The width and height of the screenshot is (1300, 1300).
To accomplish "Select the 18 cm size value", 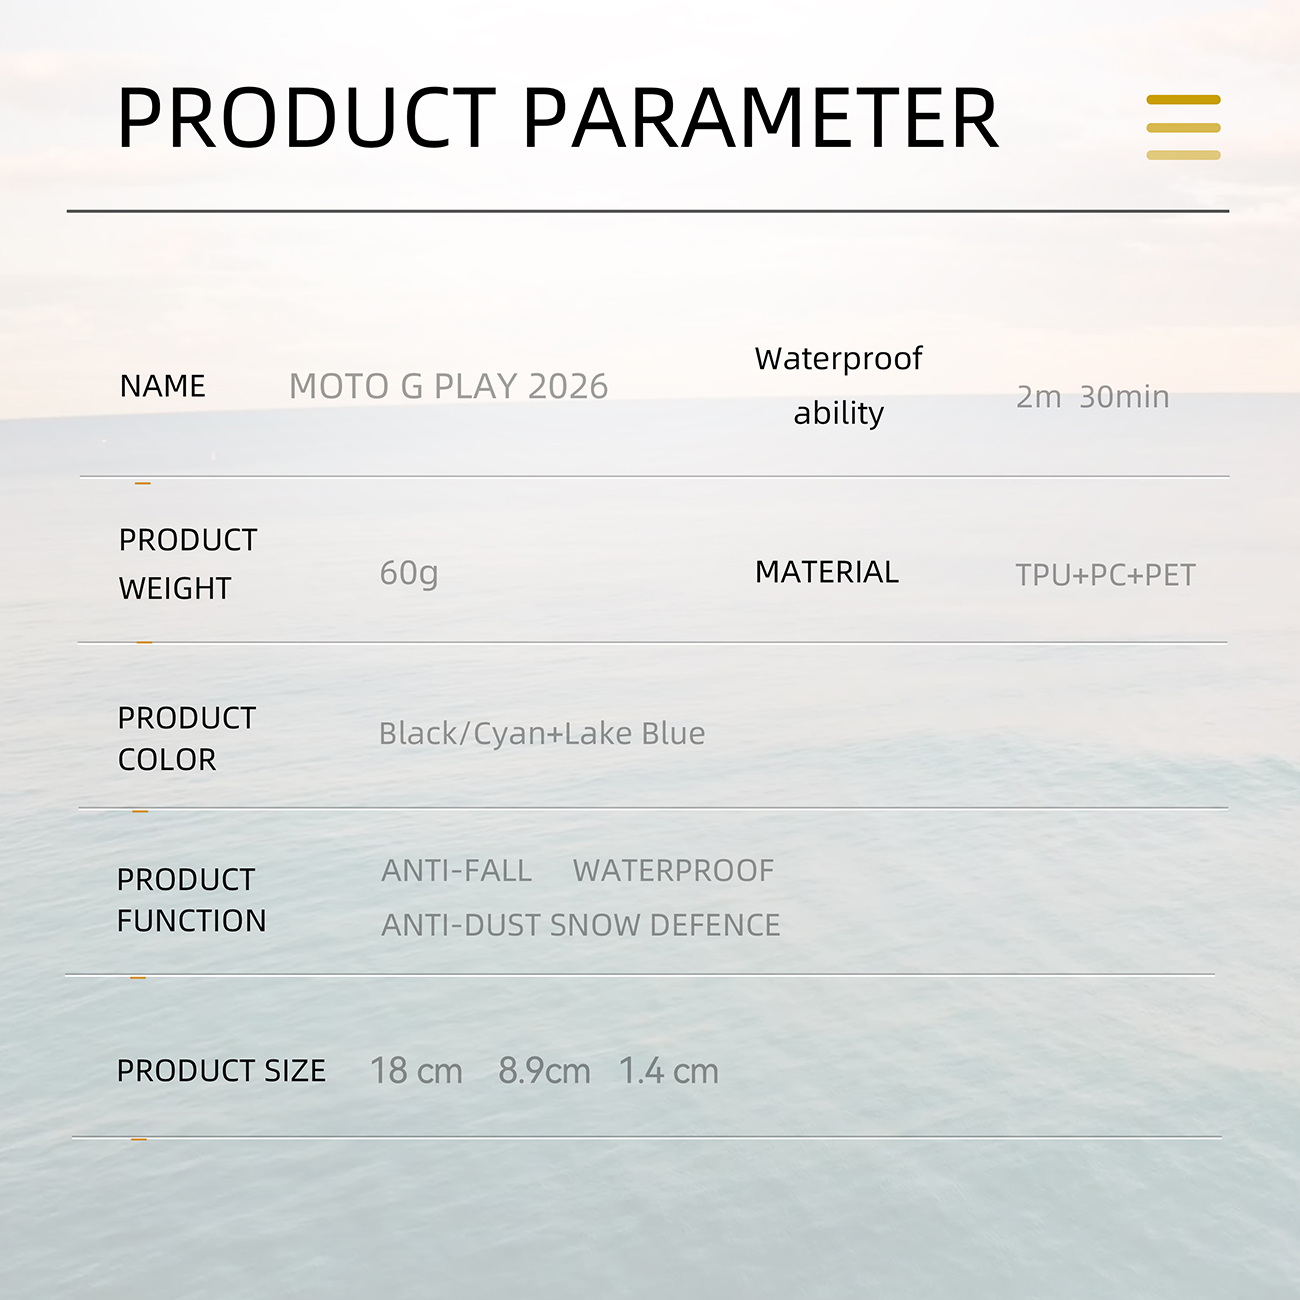I will point(416,1071).
